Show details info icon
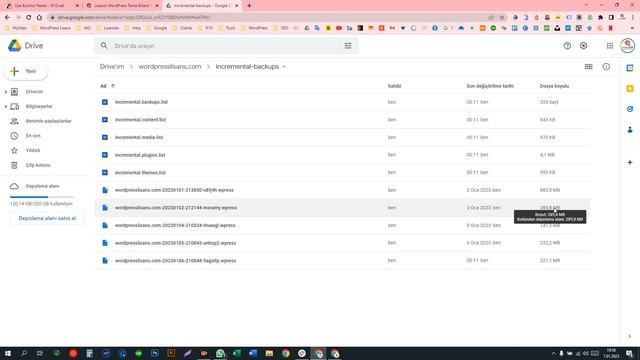Viewport: 640px width, 360px height. [606, 67]
